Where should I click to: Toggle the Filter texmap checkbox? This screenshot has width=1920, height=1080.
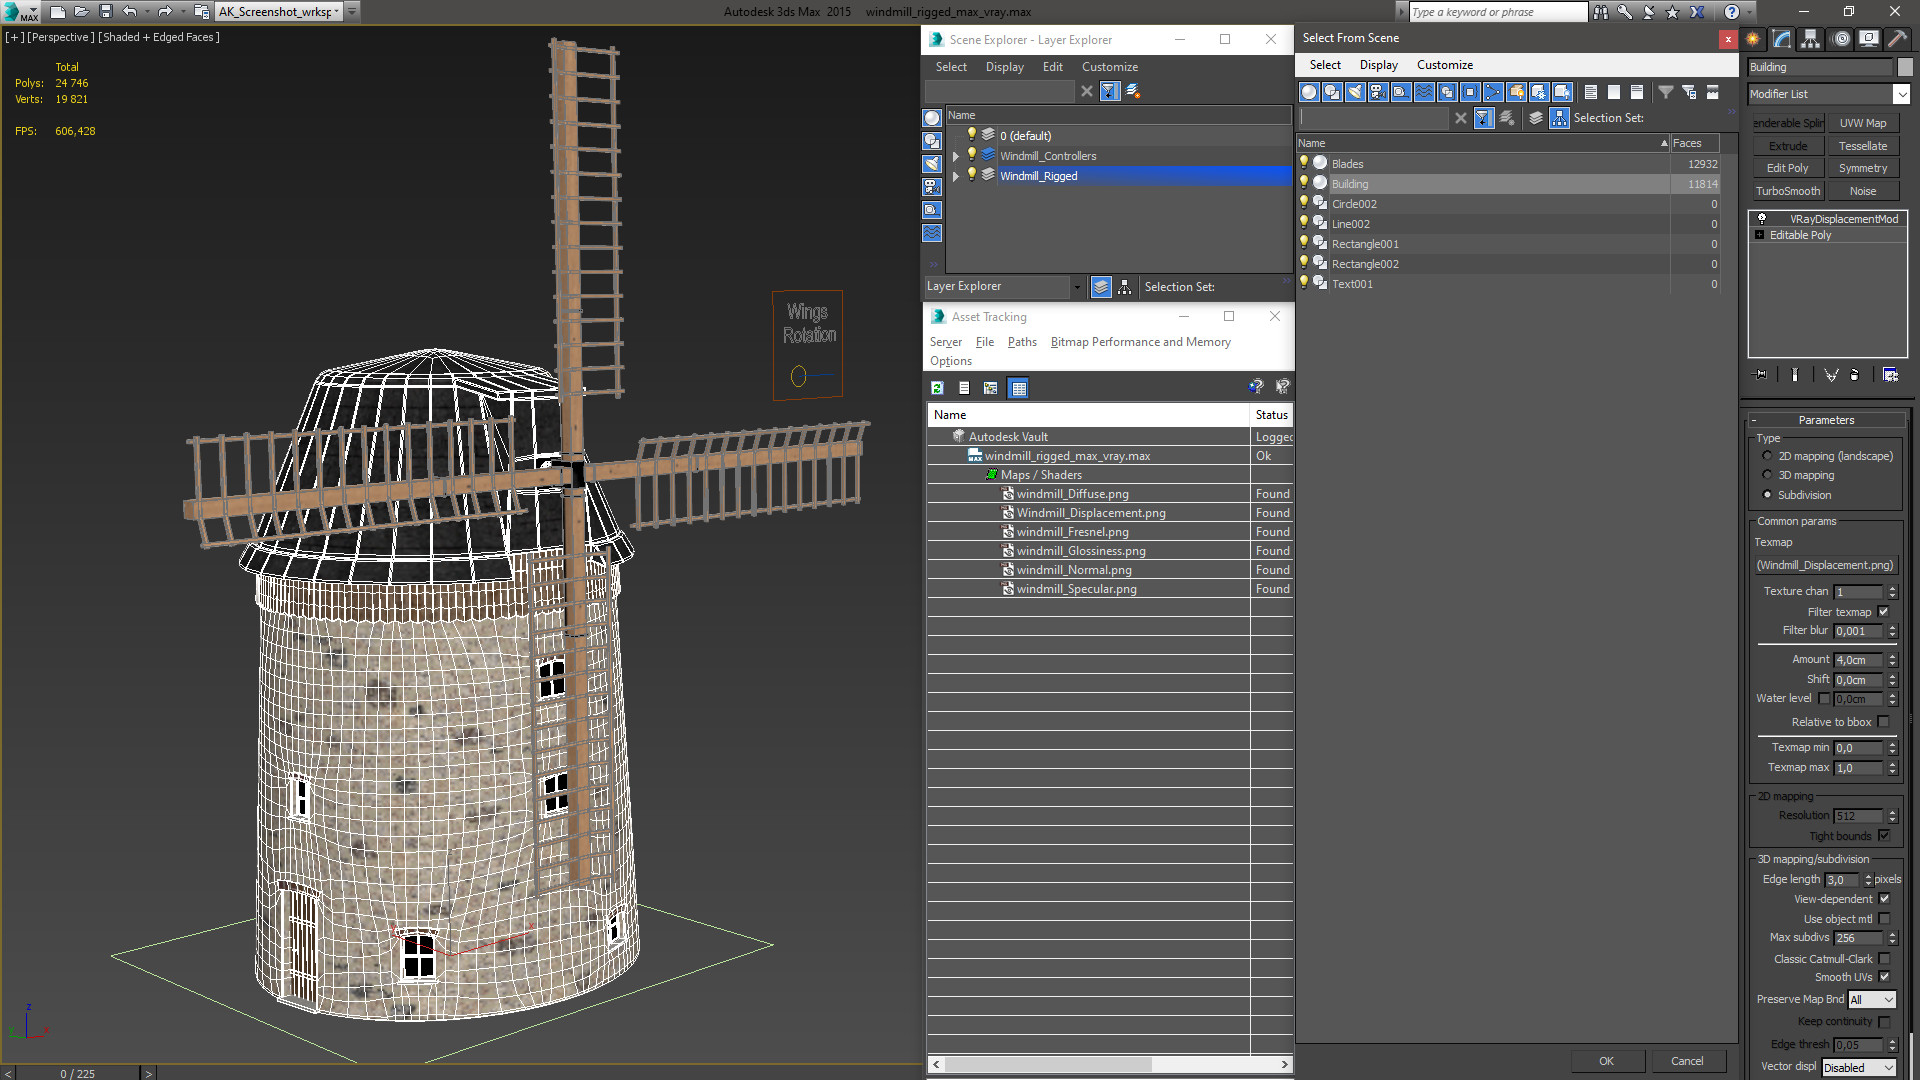[1884, 612]
